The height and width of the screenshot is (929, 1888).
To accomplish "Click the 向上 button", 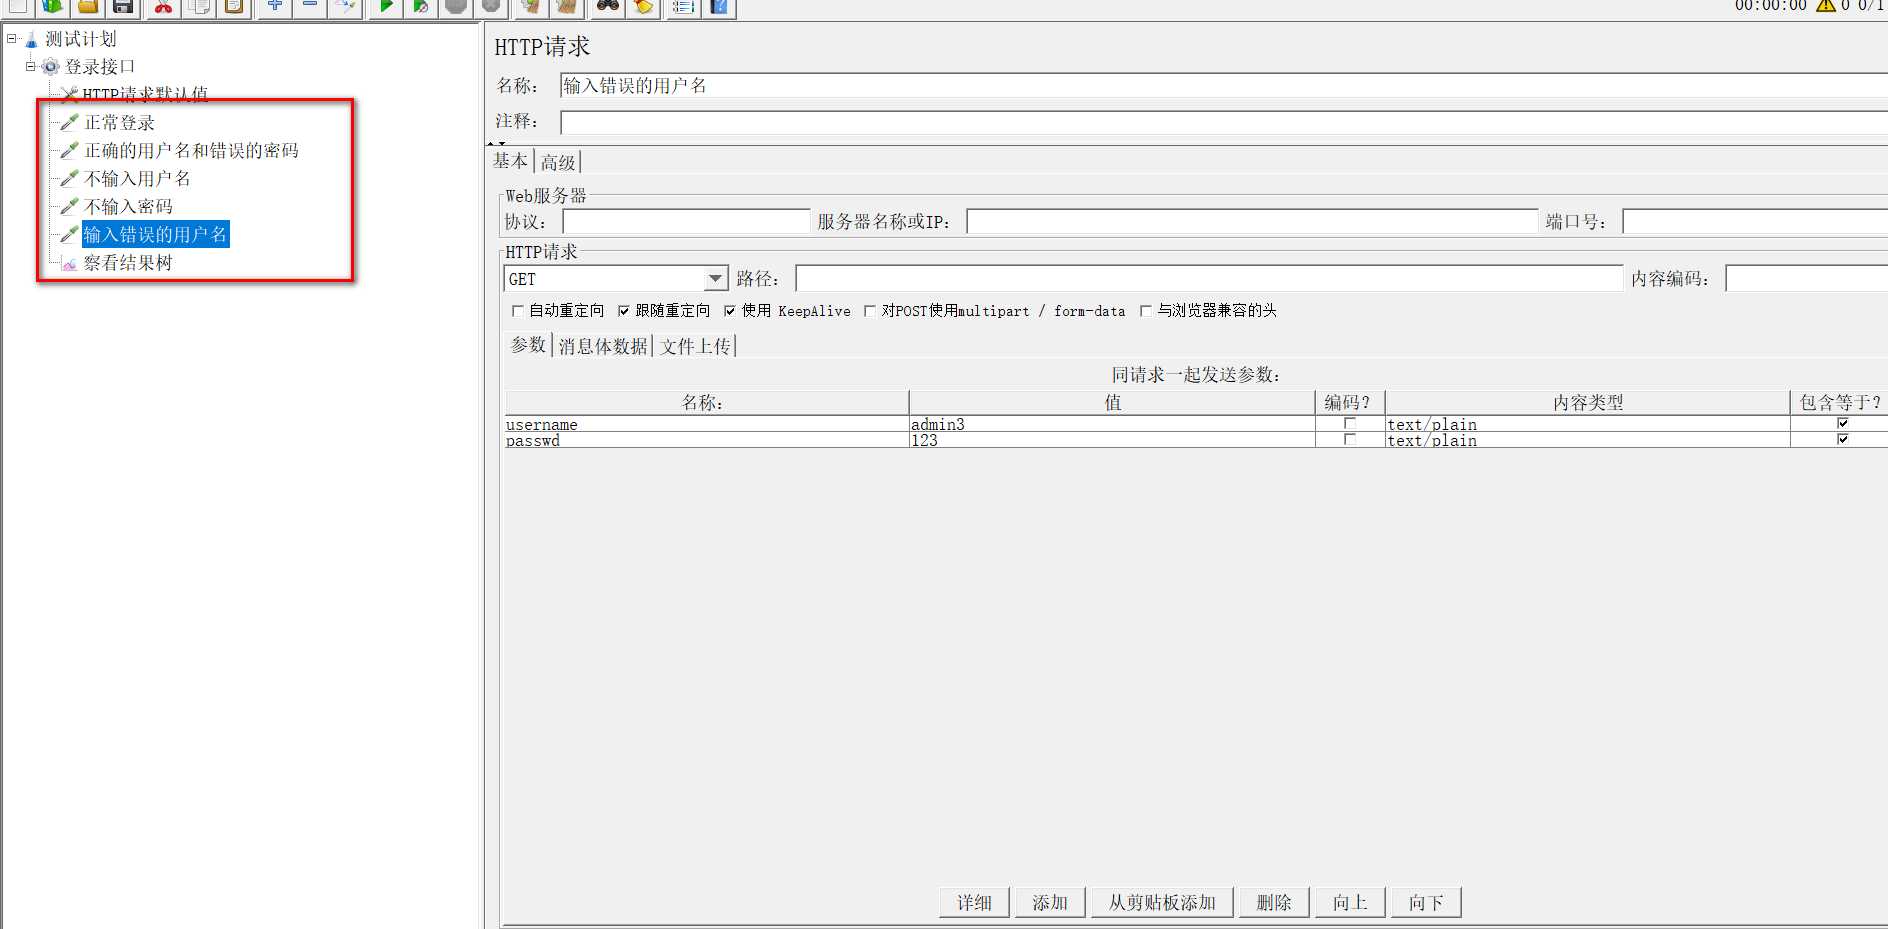I will [1350, 903].
